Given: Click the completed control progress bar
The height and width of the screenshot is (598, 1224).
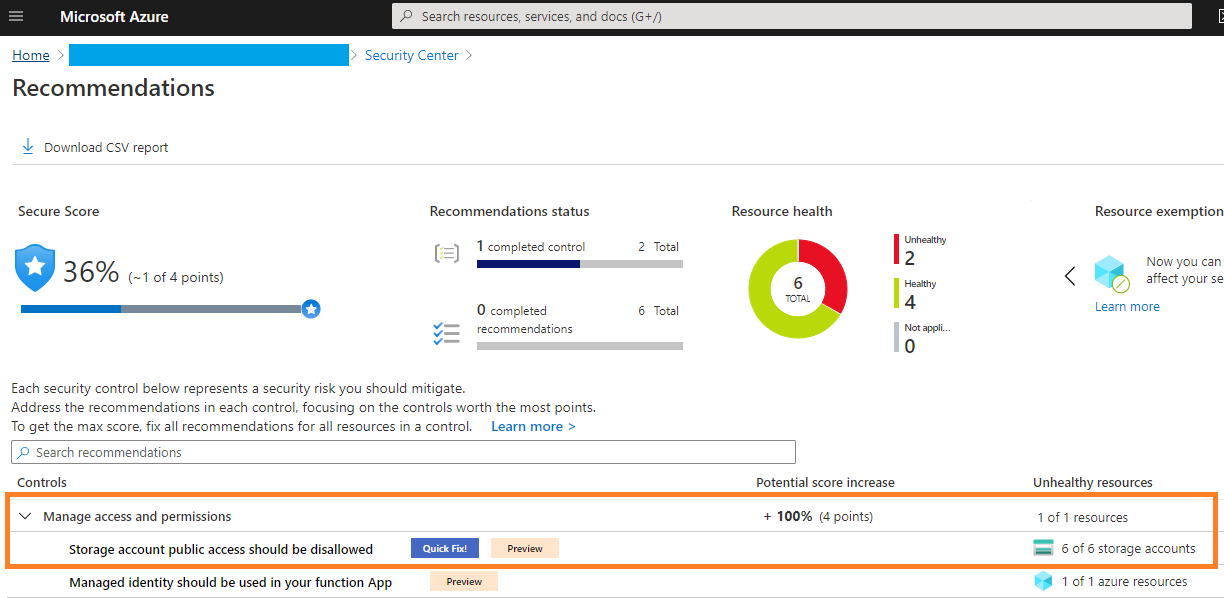Looking at the screenshot, I should coord(580,264).
